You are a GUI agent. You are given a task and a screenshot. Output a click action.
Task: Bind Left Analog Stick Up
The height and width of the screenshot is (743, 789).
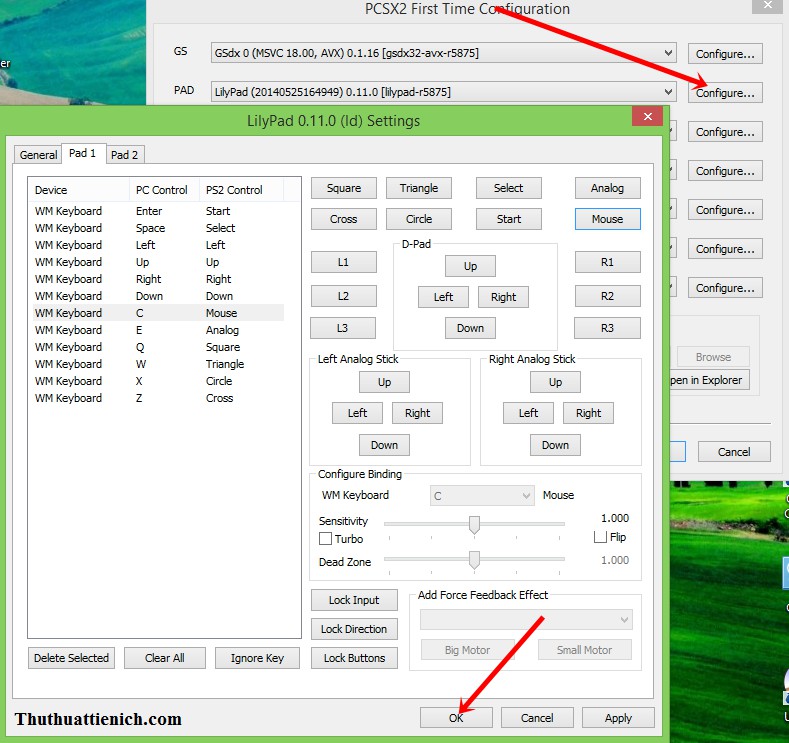click(384, 382)
